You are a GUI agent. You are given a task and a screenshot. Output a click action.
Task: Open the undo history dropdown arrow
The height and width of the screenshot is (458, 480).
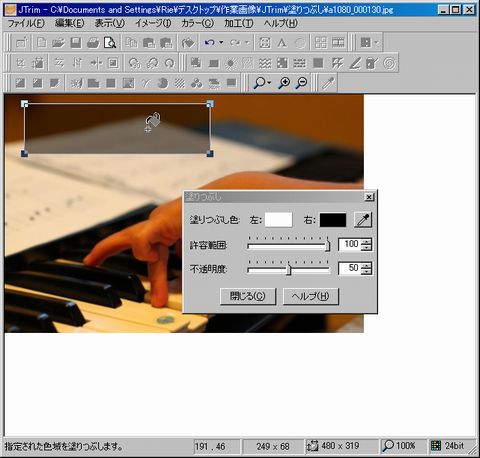[x=221, y=43]
